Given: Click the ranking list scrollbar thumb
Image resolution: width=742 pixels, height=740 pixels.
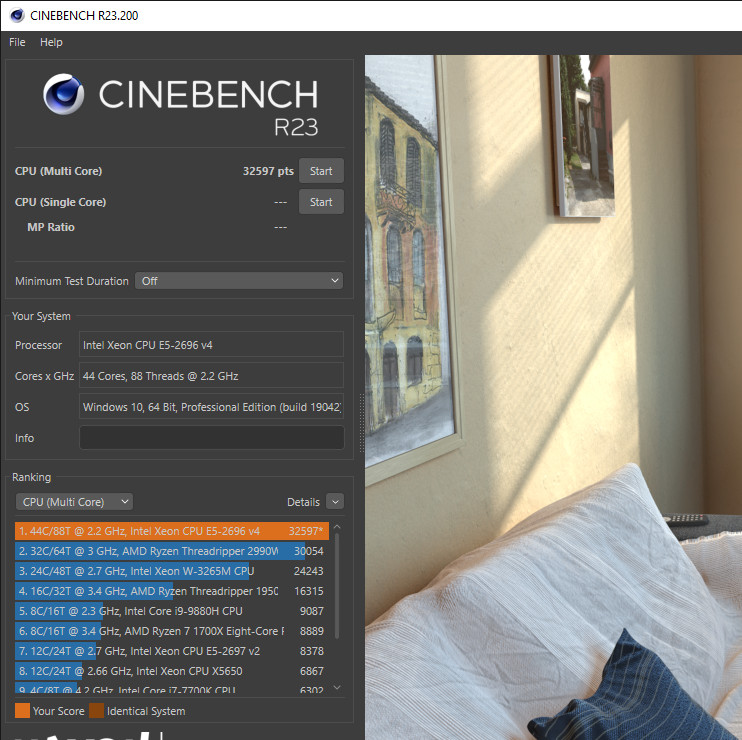Looking at the screenshot, I should 337,586.
